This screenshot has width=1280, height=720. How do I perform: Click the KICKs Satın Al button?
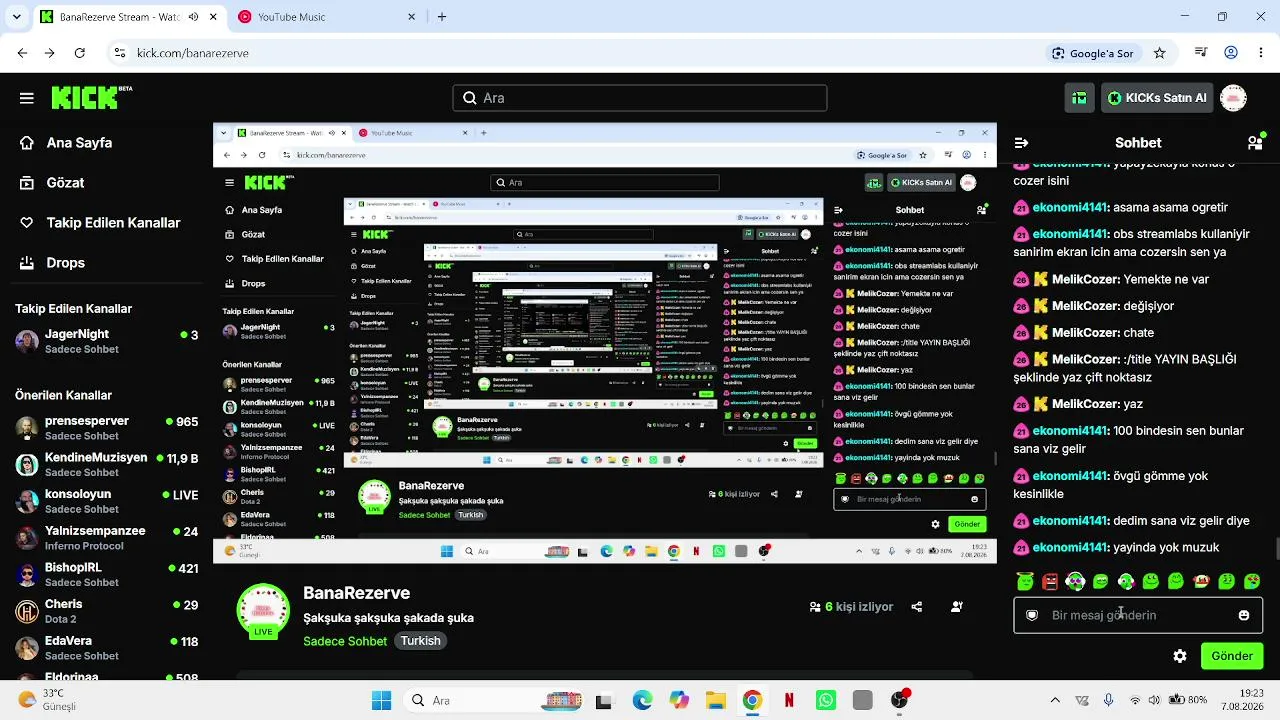click(x=1157, y=98)
